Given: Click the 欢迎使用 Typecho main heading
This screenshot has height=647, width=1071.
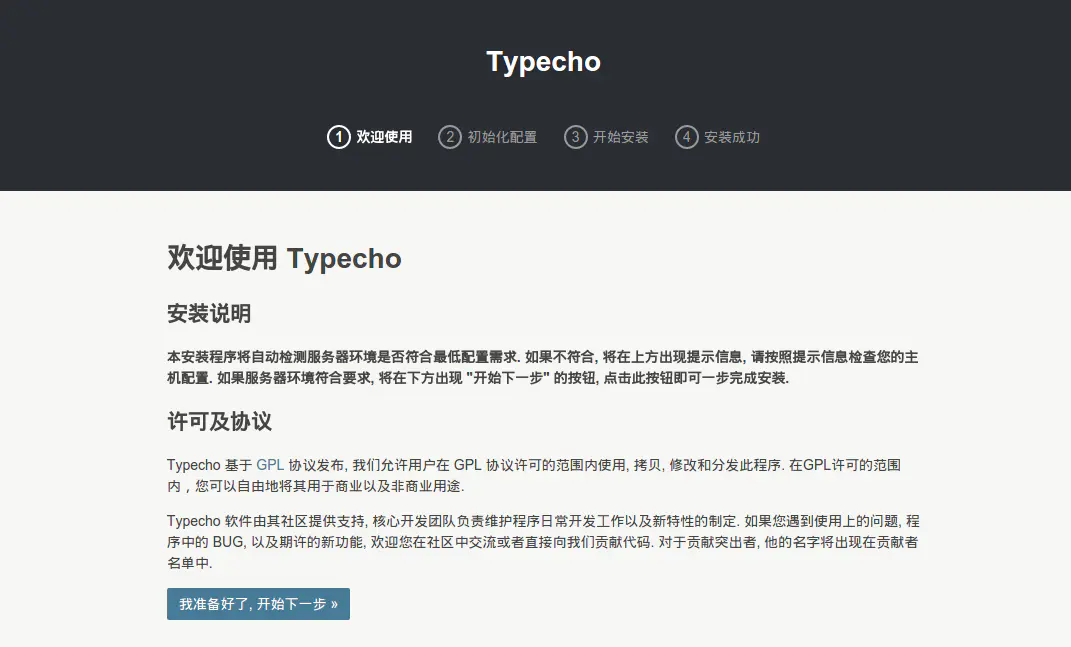Looking at the screenshot, I should tap(284, 258).
